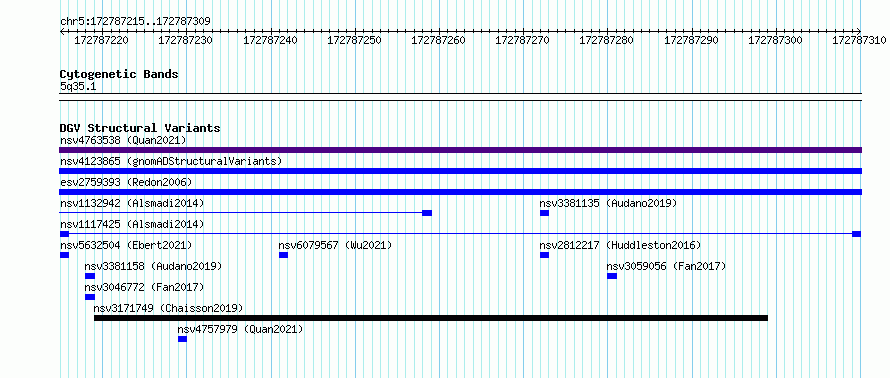Select the nsv4123865 gnomAD structural variant bar
Screen dimensions: 890x378
[460, 171]
